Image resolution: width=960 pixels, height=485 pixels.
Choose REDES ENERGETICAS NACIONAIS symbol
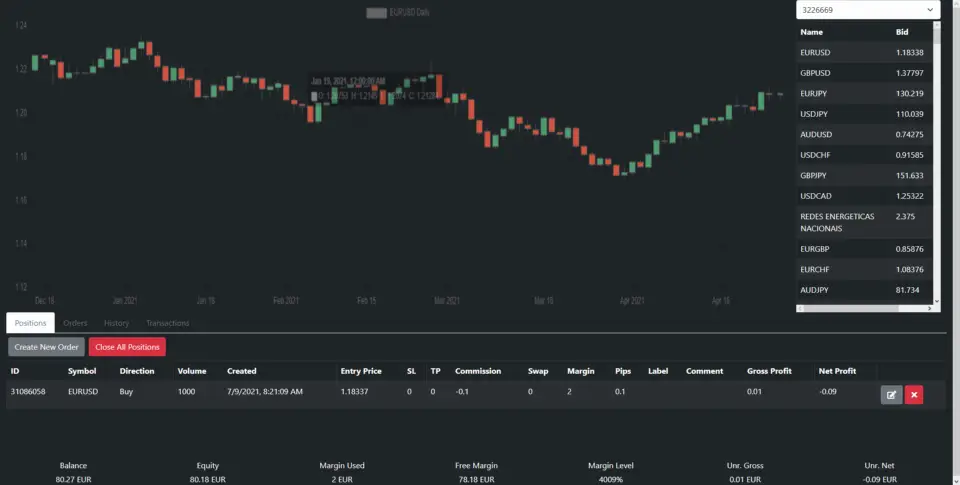(x=864, y=222)
